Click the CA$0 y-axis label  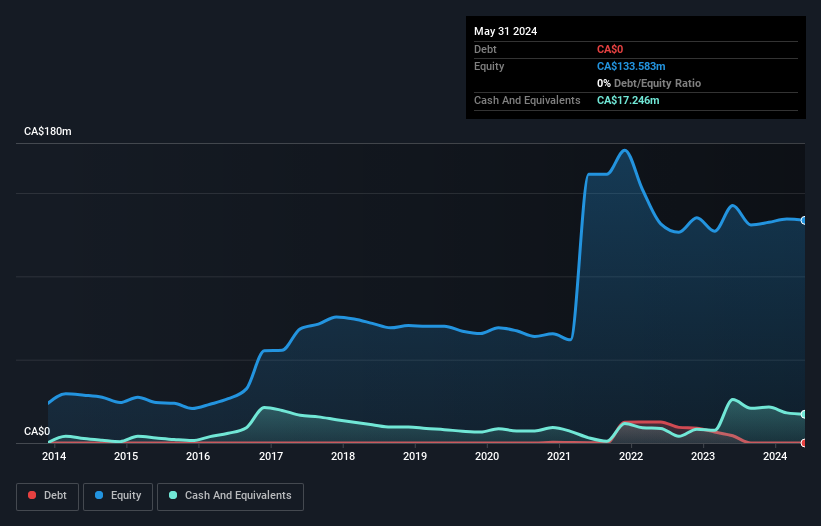click(x=37, y=431)
